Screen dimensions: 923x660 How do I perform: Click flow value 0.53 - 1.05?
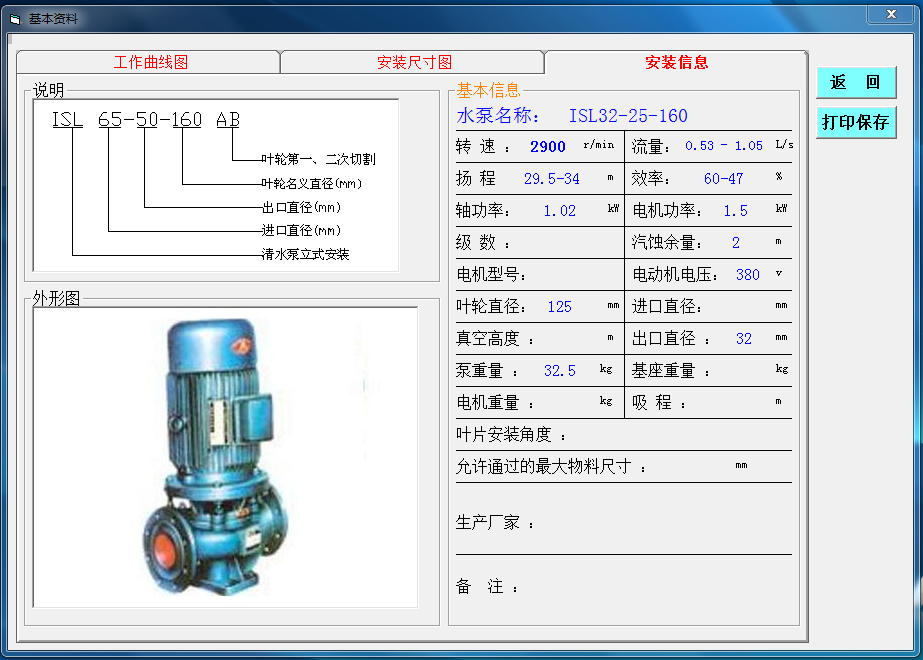click(723, 146)
